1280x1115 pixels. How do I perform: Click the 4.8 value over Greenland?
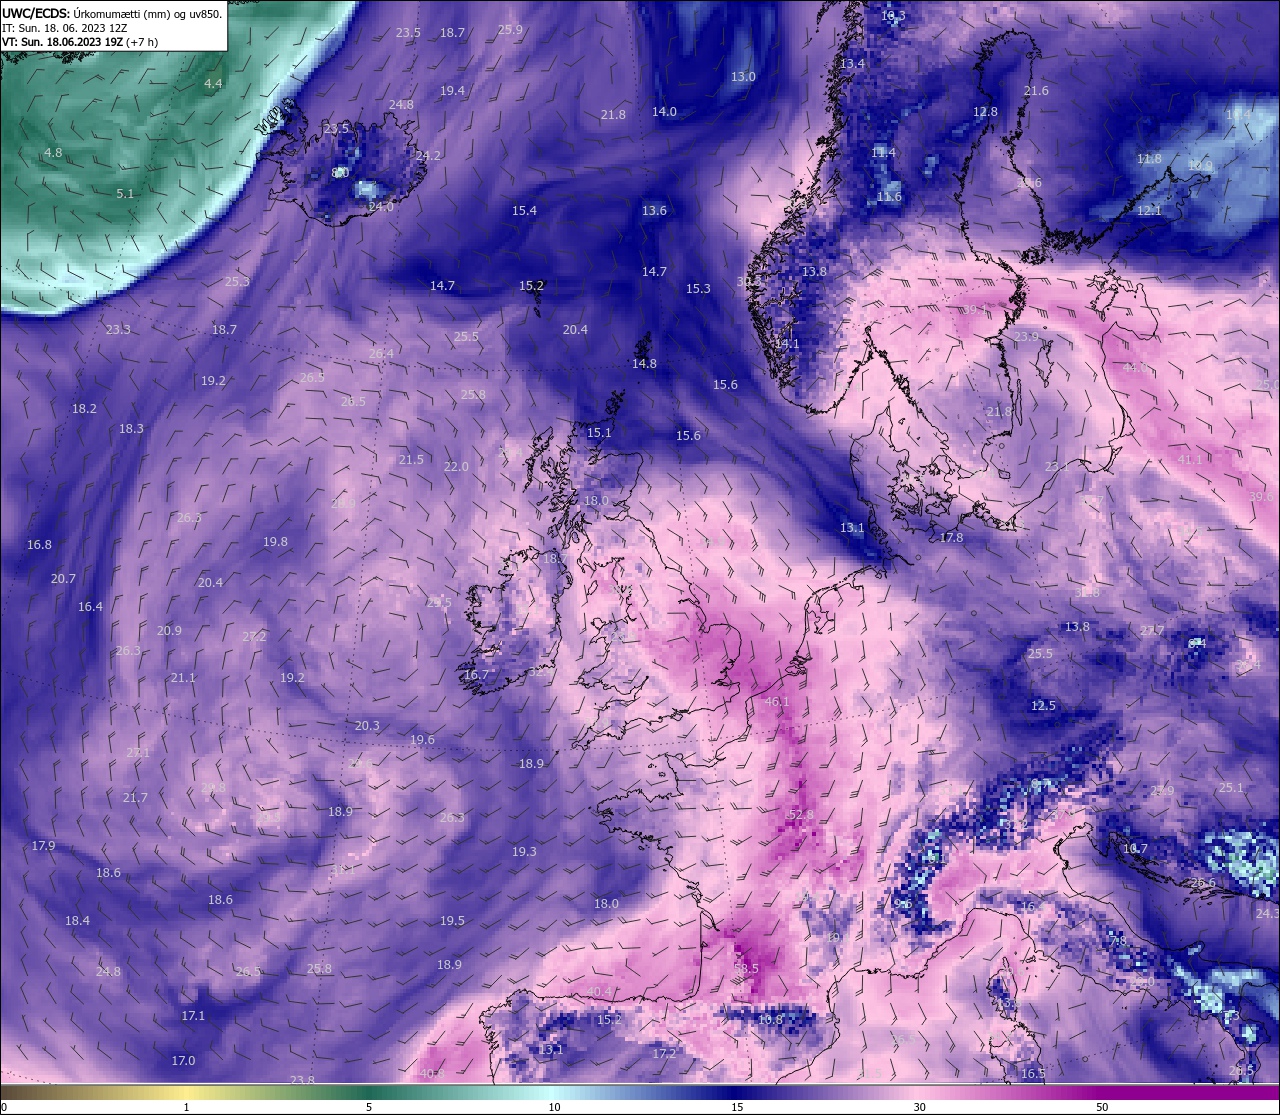(53, 153)
